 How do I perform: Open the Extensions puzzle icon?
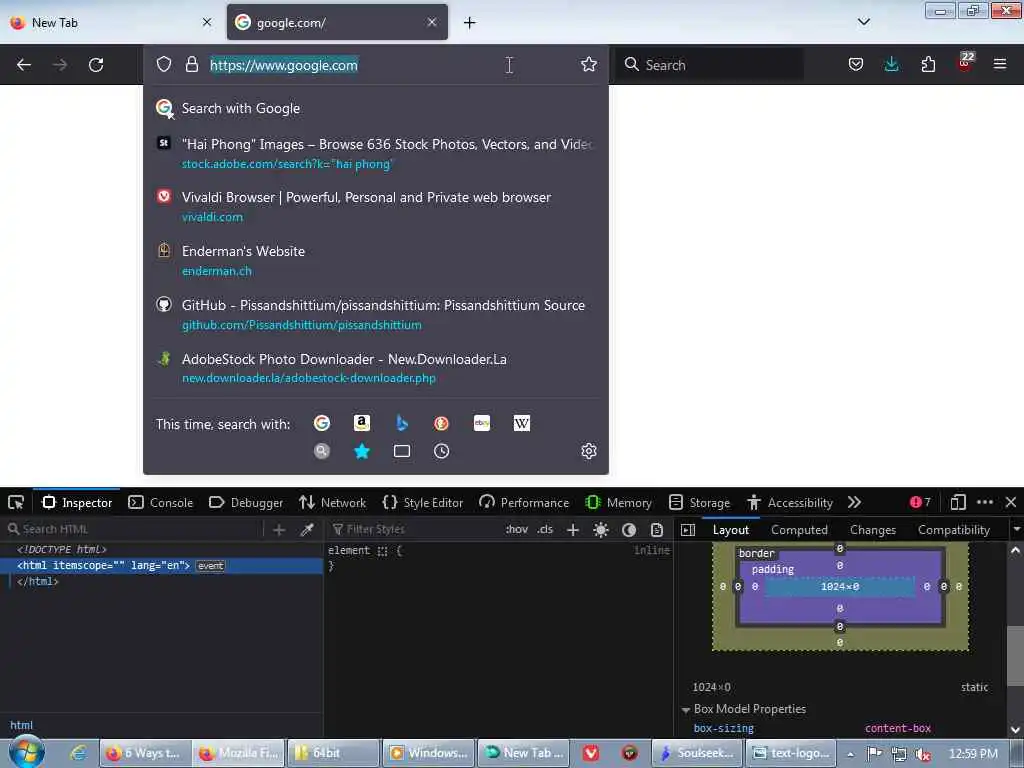point(928,64)
